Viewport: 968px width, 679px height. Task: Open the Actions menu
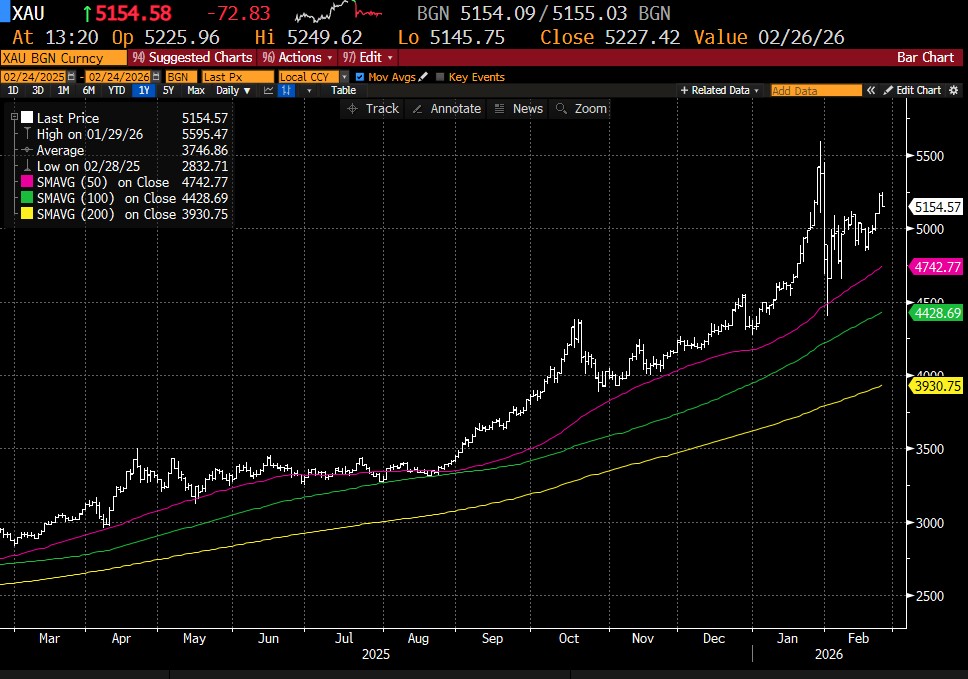click(x=302, y=57)
